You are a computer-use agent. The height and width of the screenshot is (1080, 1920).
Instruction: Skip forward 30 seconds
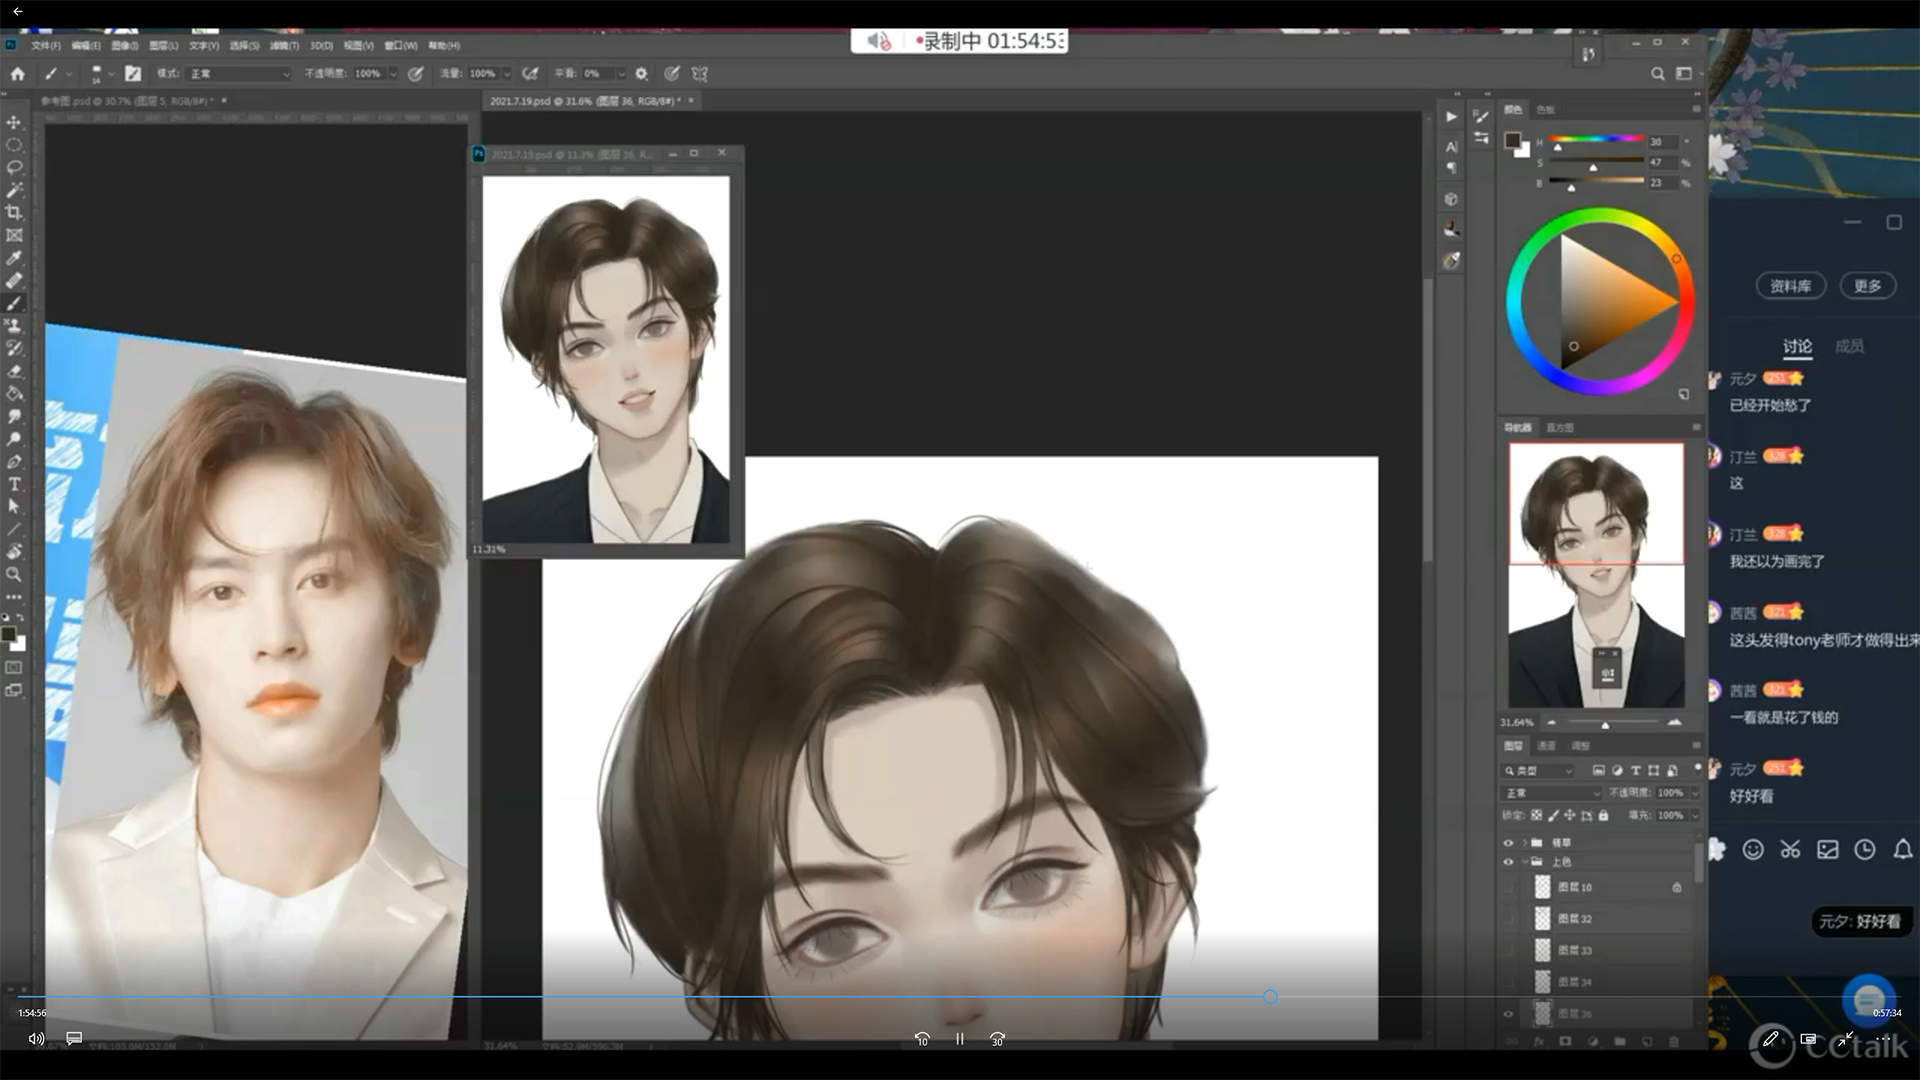(997, 1039)
